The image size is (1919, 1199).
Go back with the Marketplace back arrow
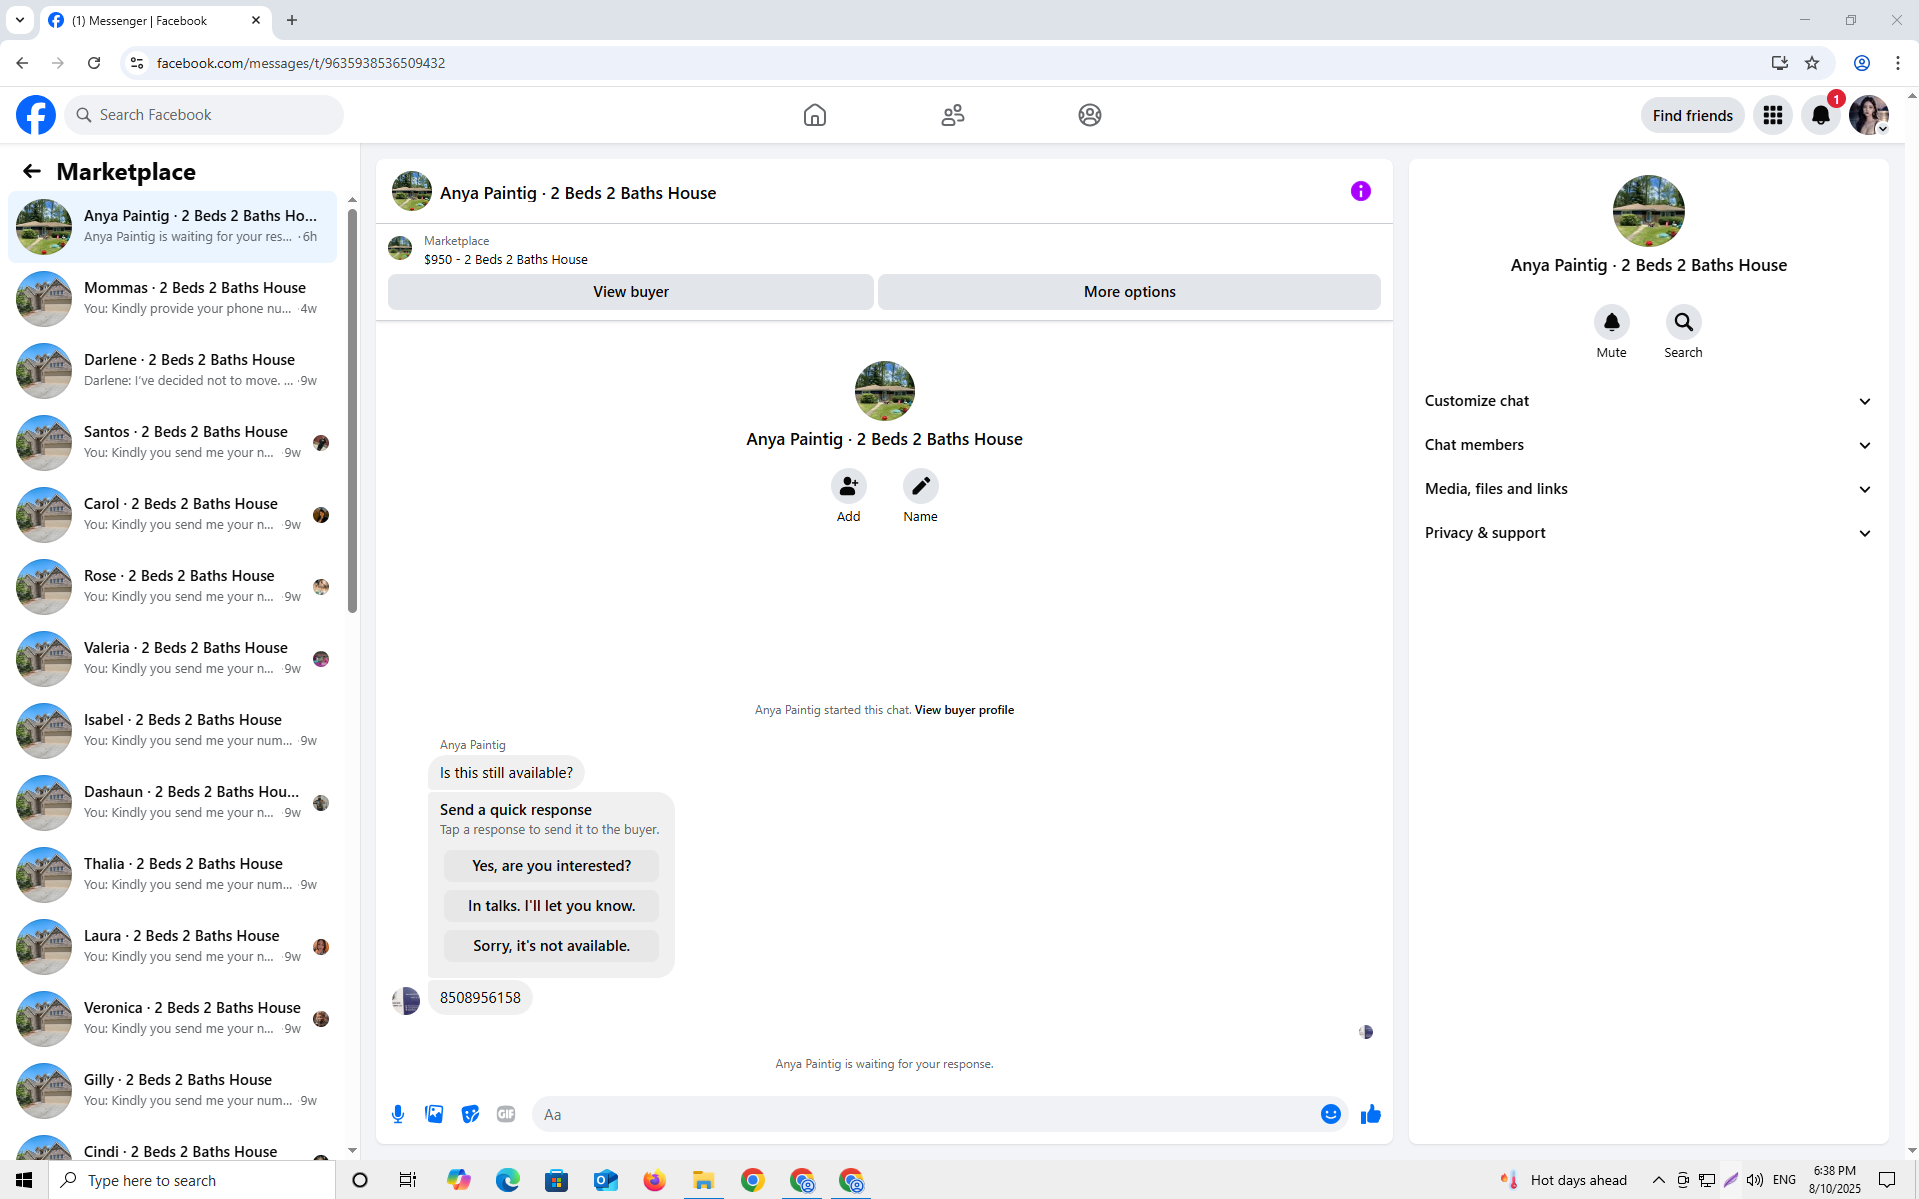[32, 172]
